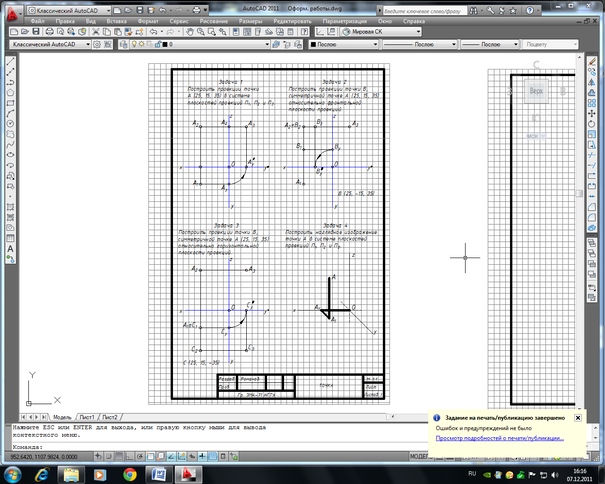
Task: Choose the Mirror tool in Modify toolbar
Action: [592, 82]
